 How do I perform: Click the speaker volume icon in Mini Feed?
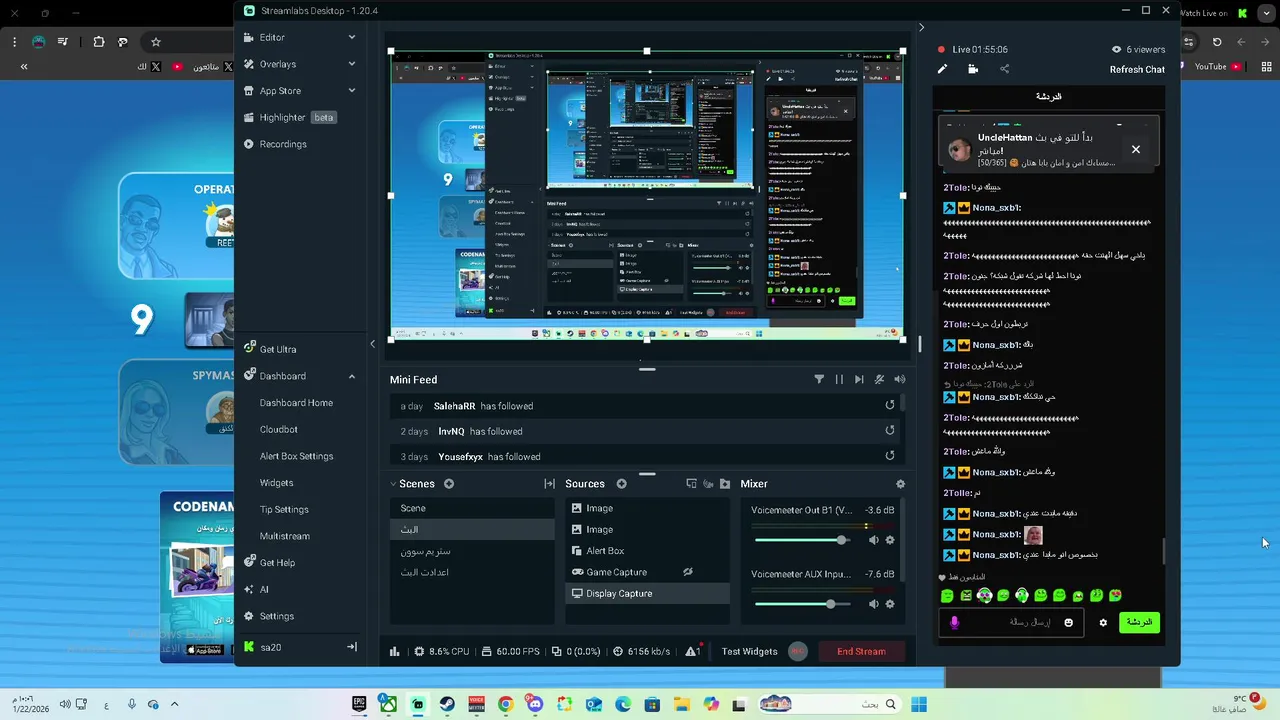tap(899, 379)
